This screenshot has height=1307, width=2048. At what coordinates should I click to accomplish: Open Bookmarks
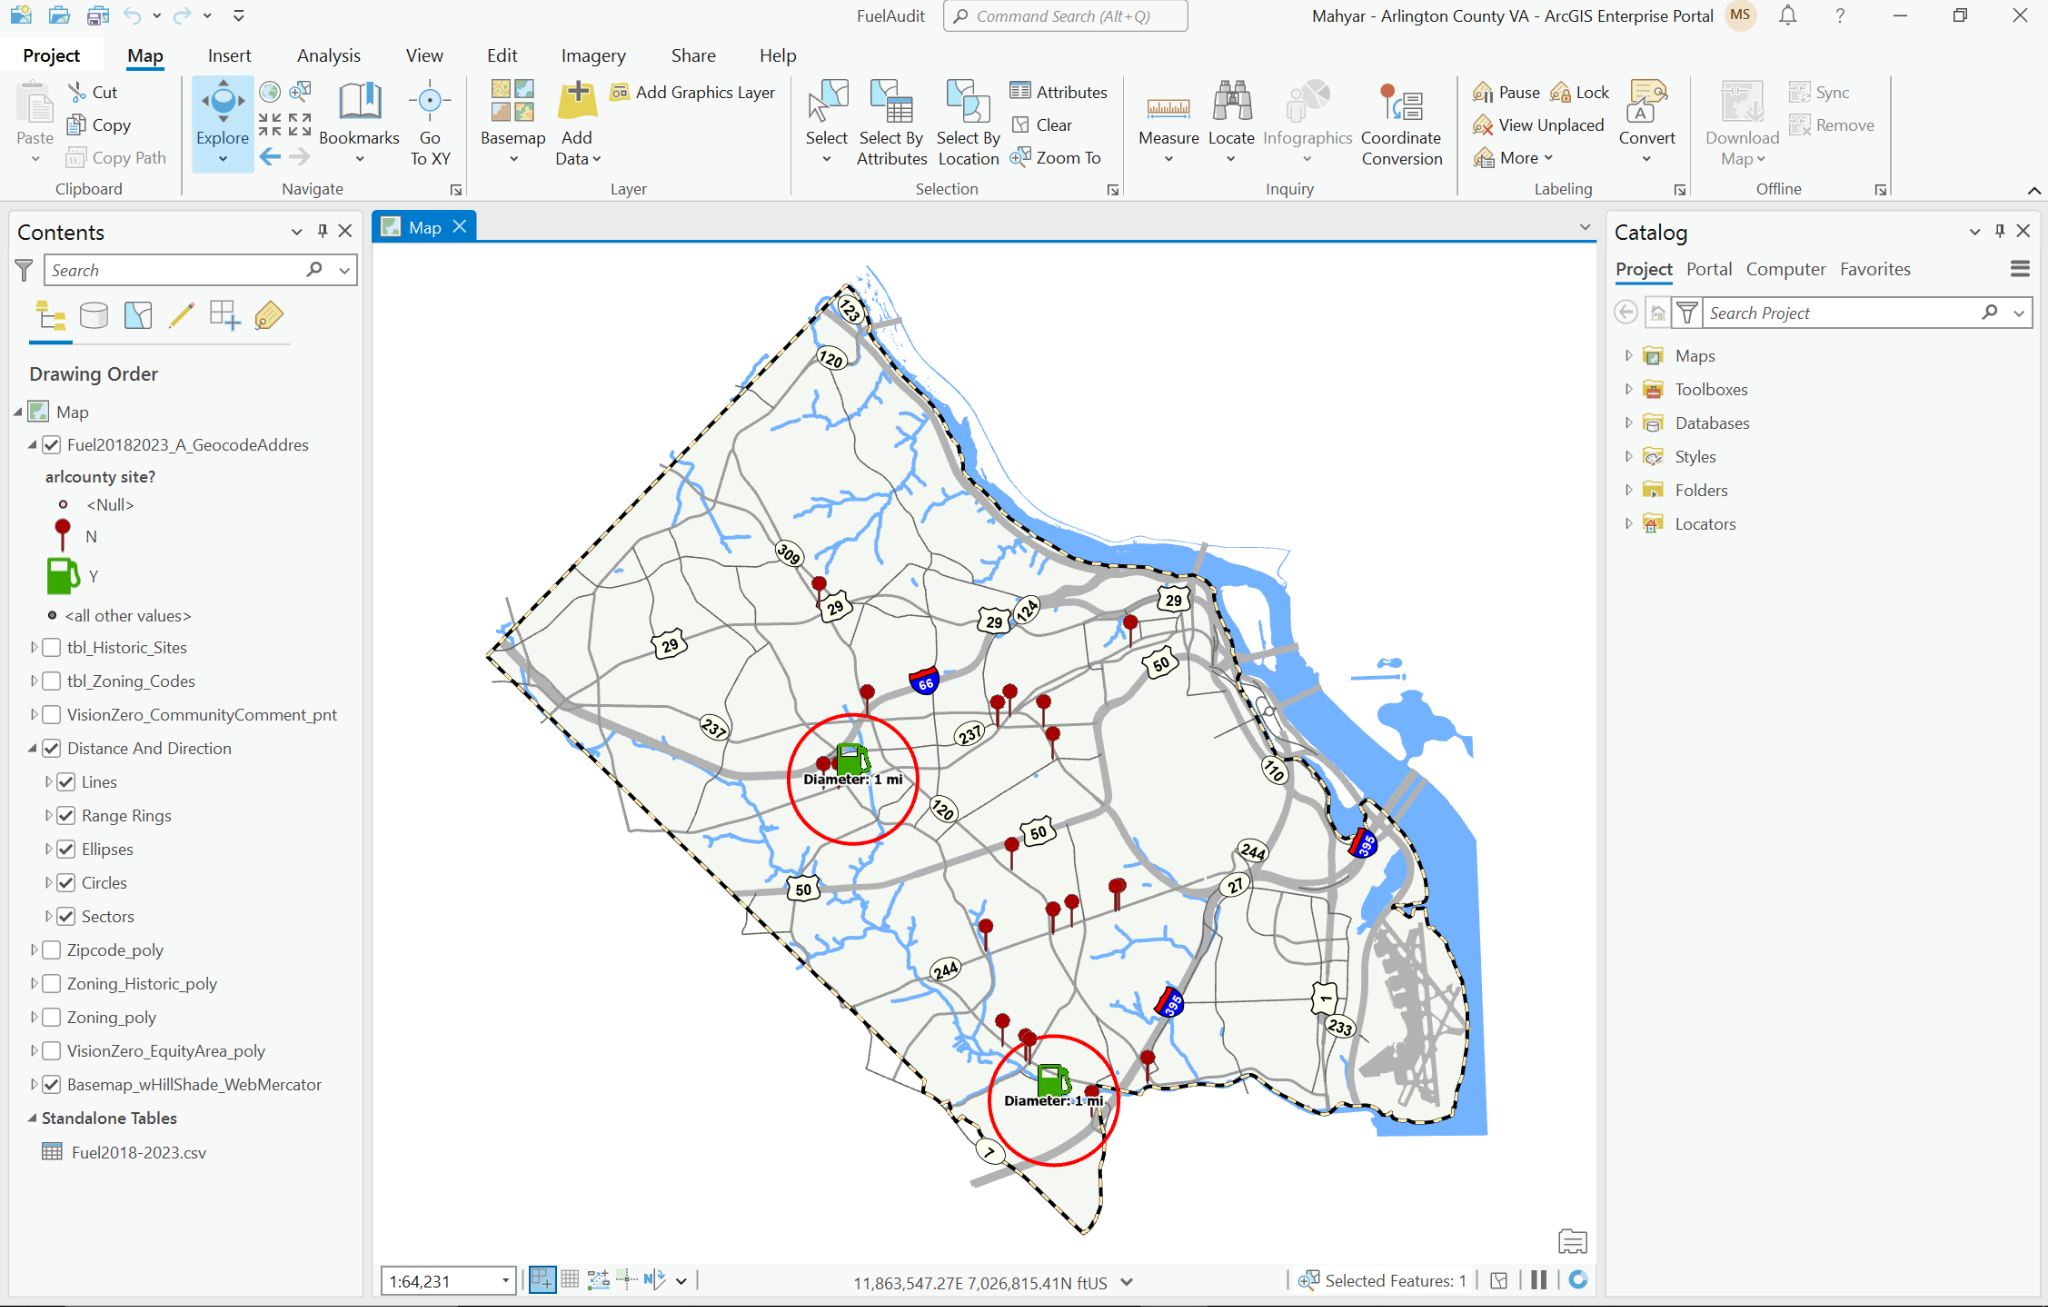359,120
